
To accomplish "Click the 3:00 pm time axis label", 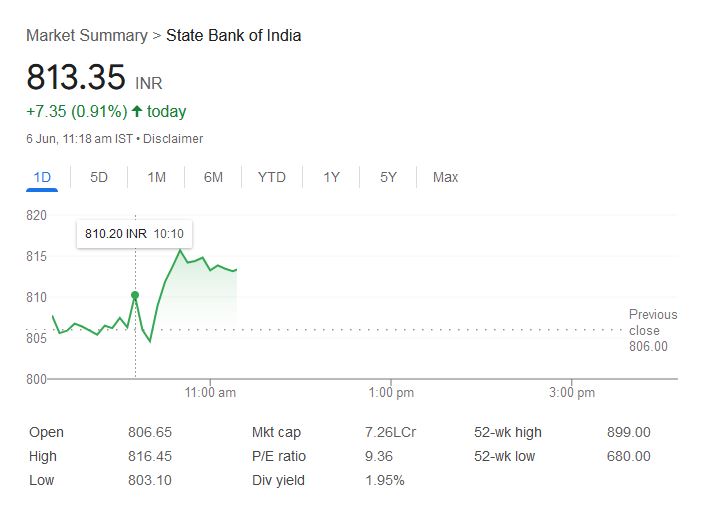I will pyautogui.click(x=571, y=393).
